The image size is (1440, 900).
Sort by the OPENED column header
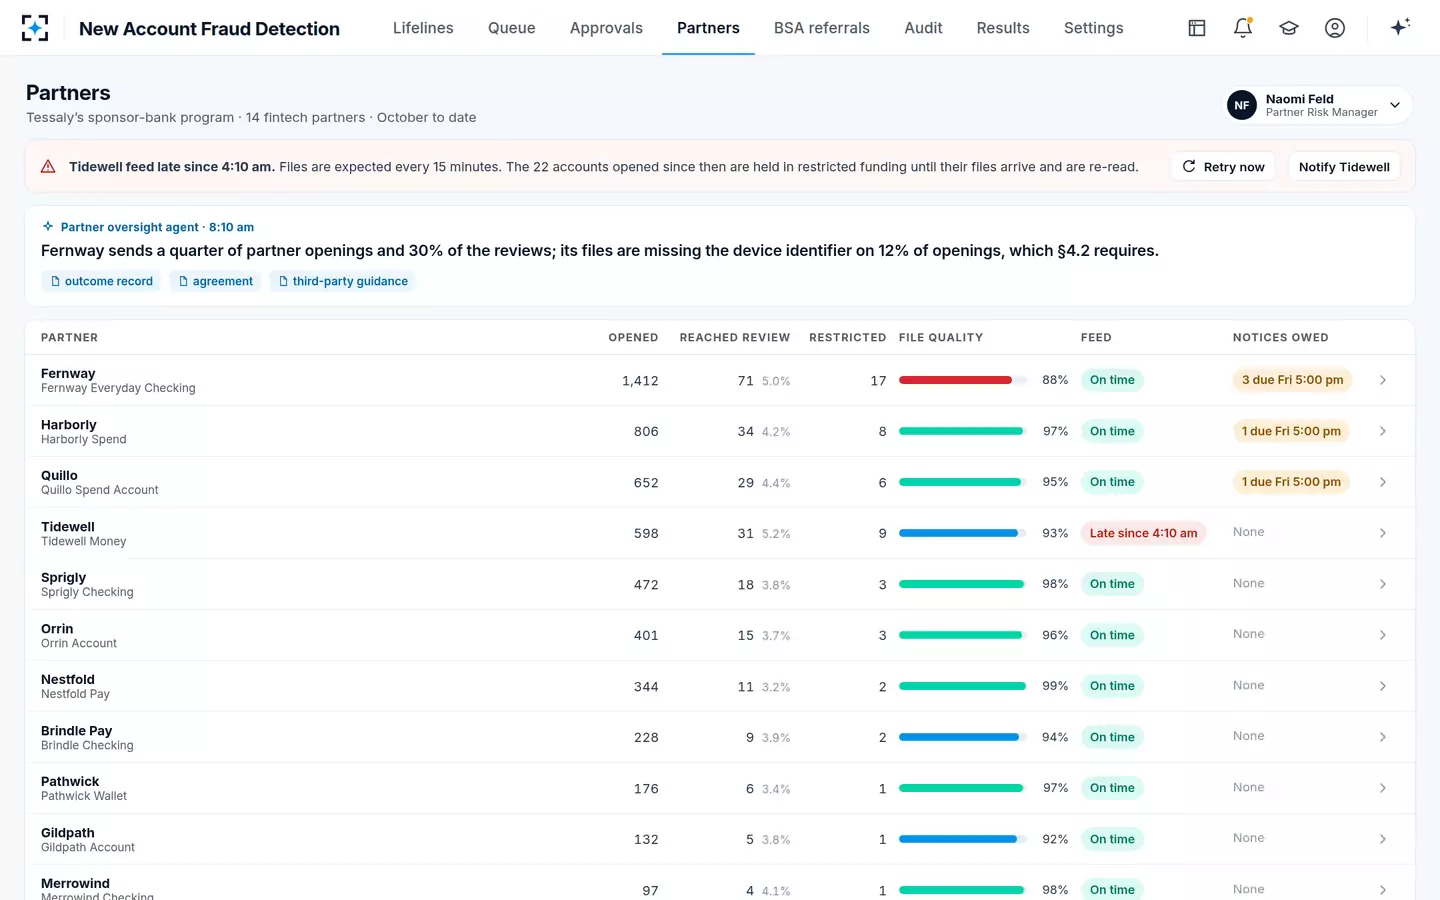tap(633, 338)
